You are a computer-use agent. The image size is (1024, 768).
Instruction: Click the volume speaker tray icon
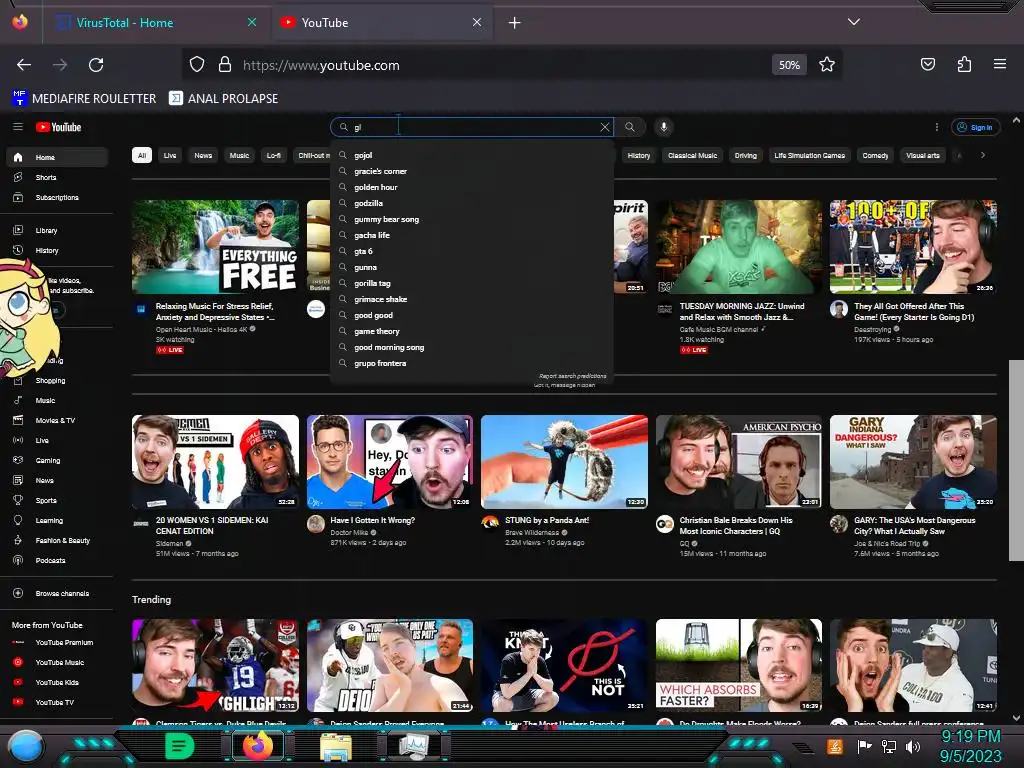point(912,746)
